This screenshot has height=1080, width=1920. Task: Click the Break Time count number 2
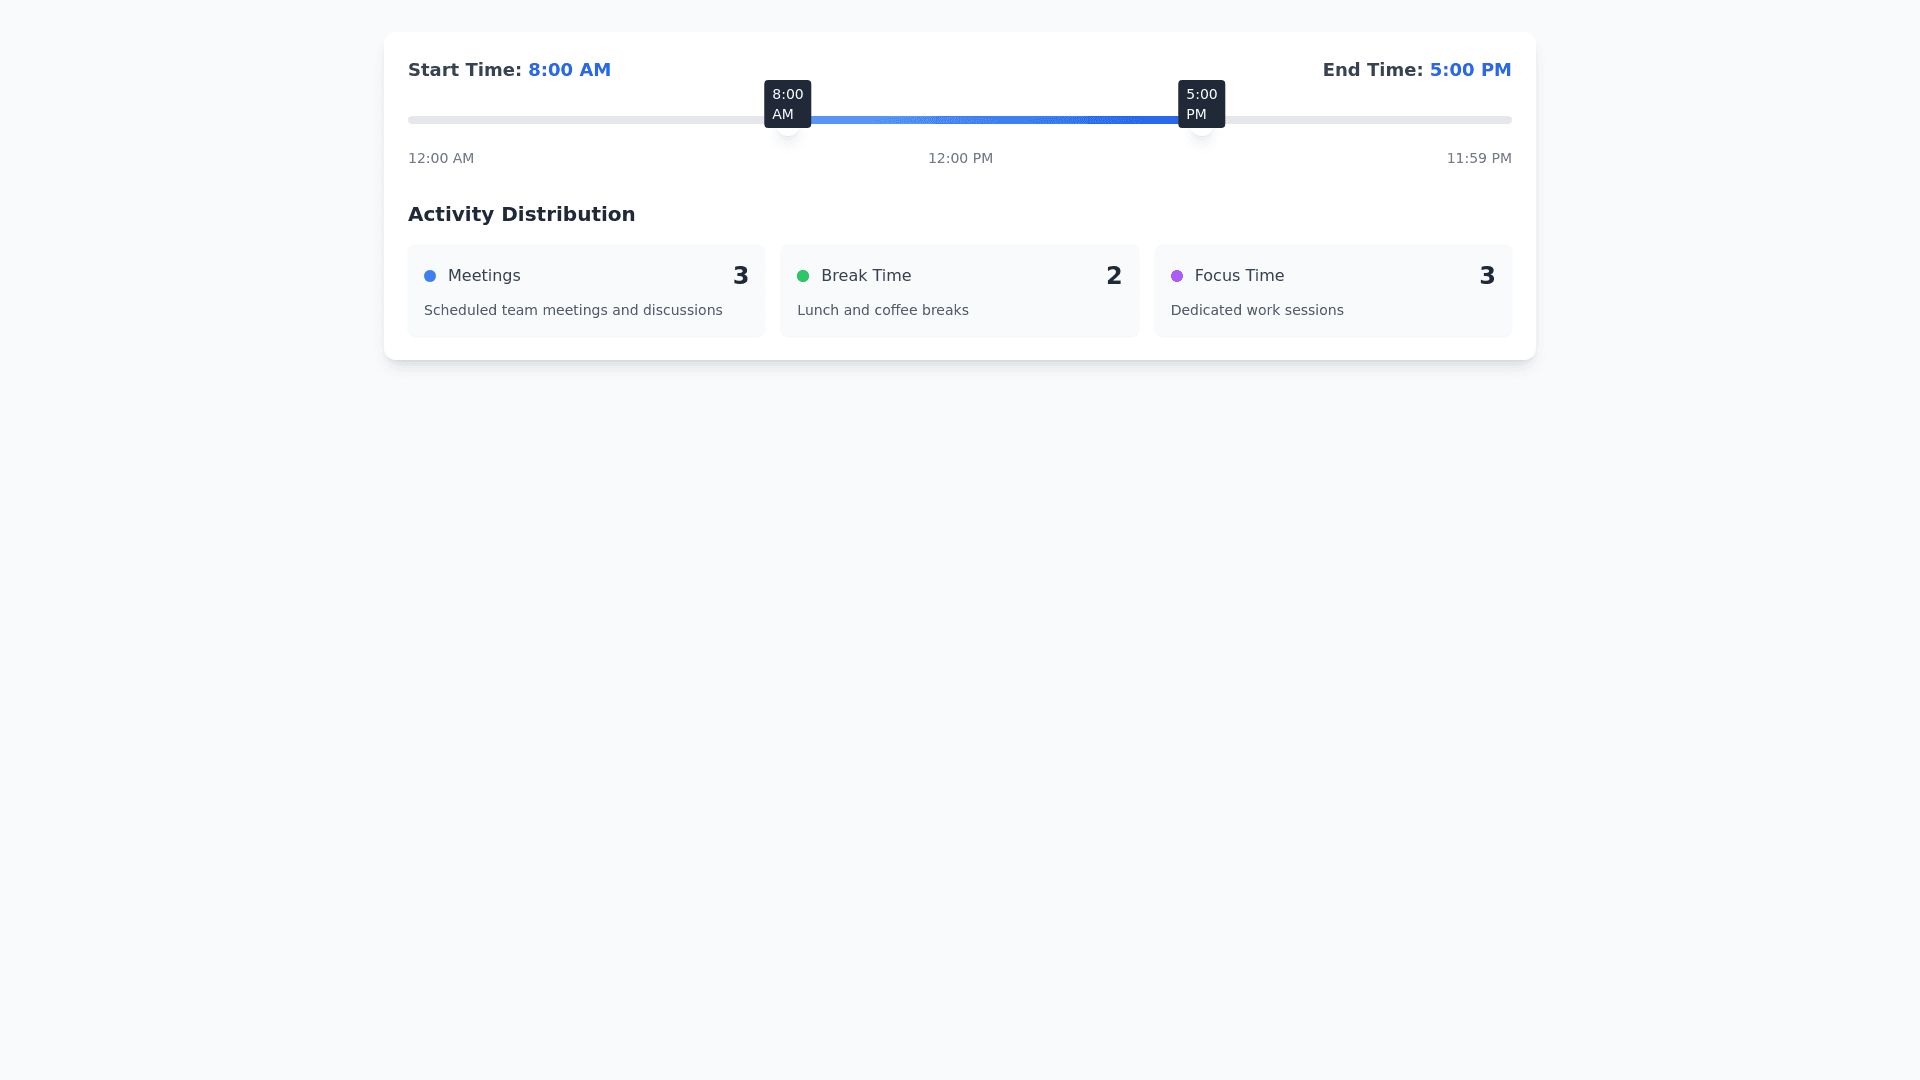click(x=1114, y=276)
